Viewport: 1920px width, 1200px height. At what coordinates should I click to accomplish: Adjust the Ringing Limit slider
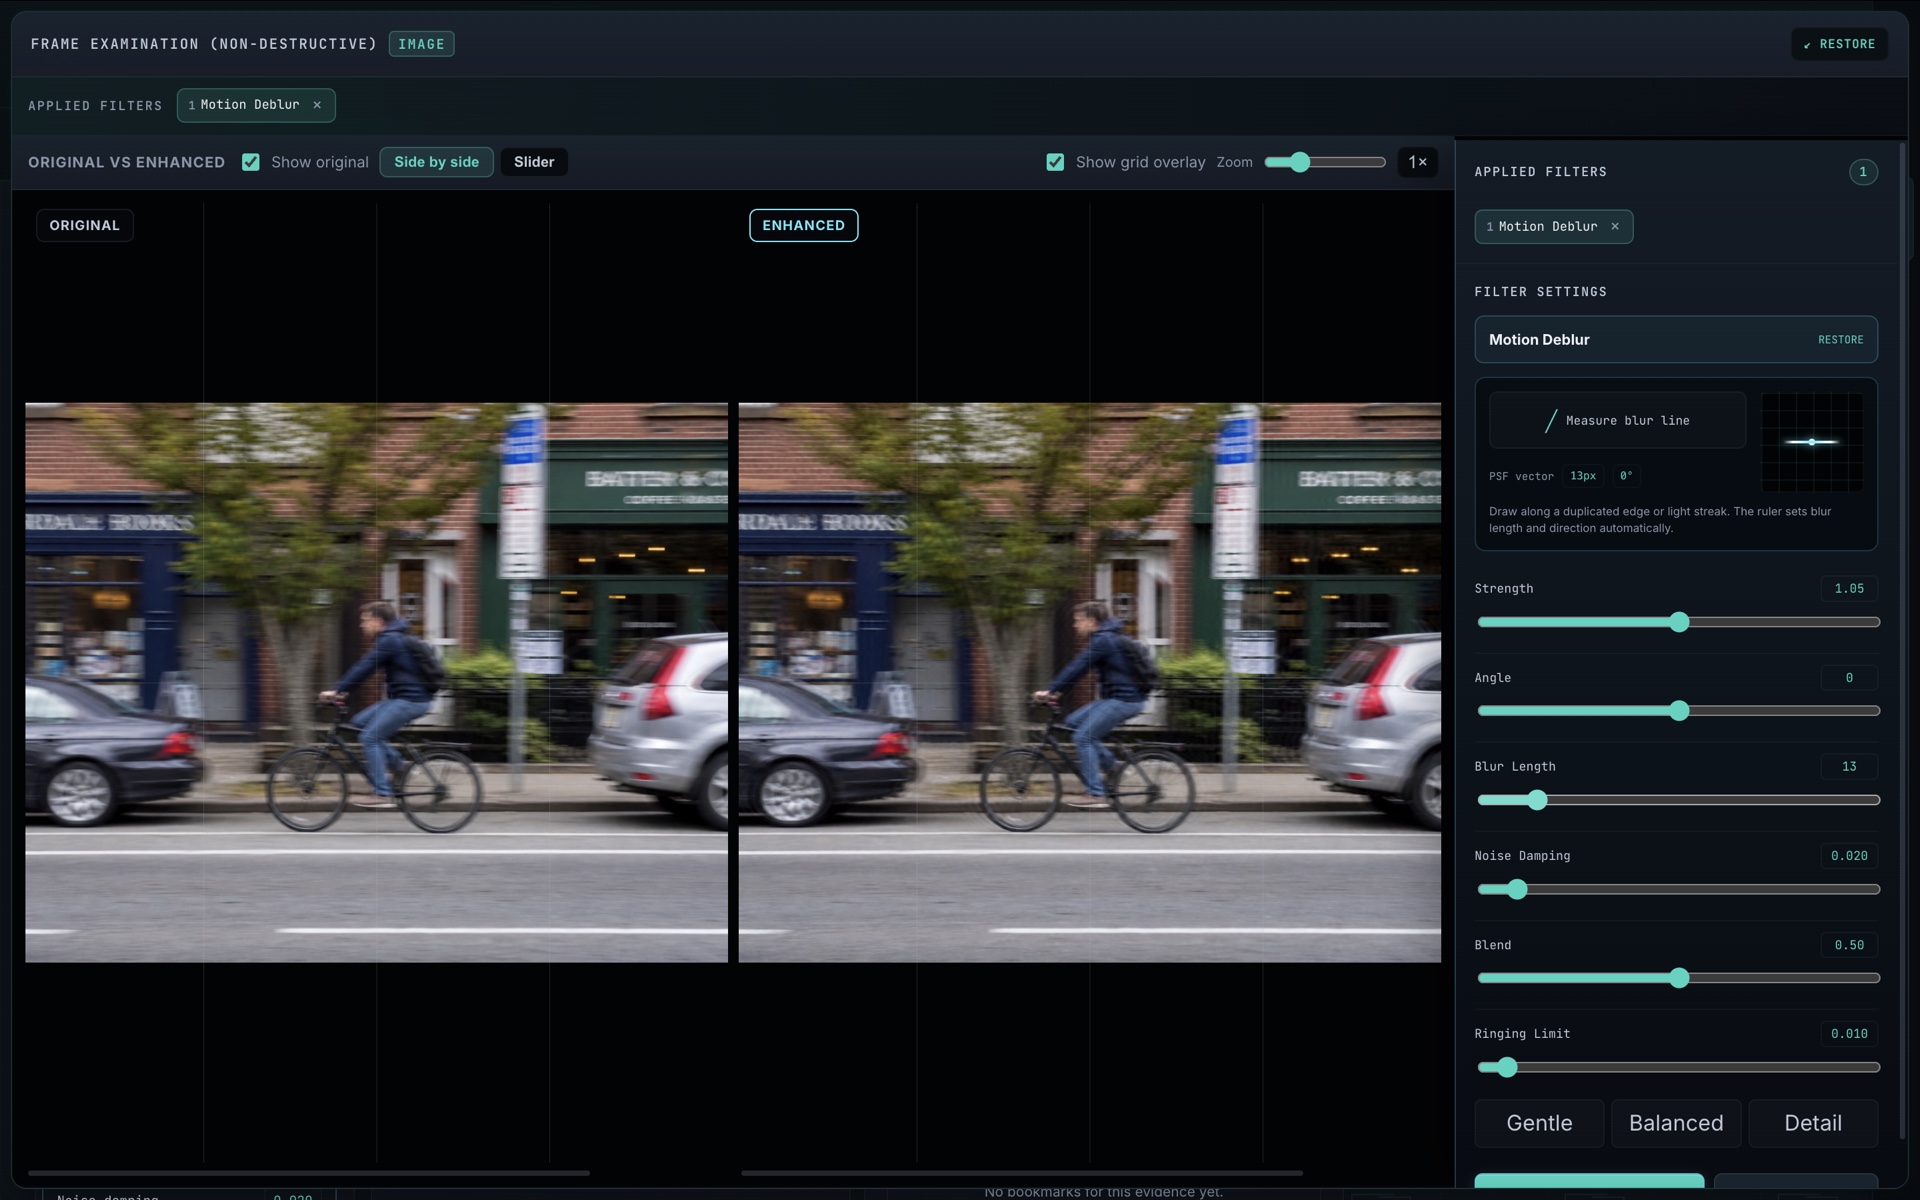[1679, 1067]
